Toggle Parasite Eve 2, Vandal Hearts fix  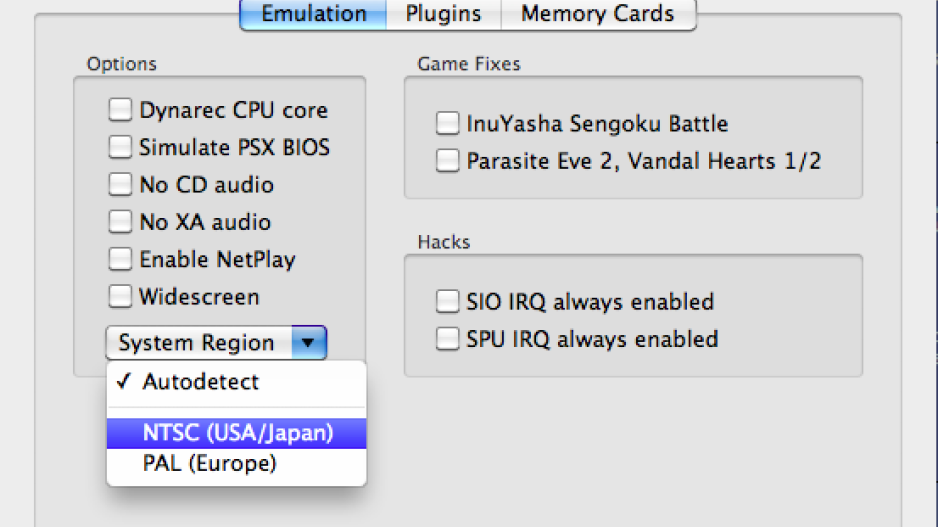(x=447, y=160)
